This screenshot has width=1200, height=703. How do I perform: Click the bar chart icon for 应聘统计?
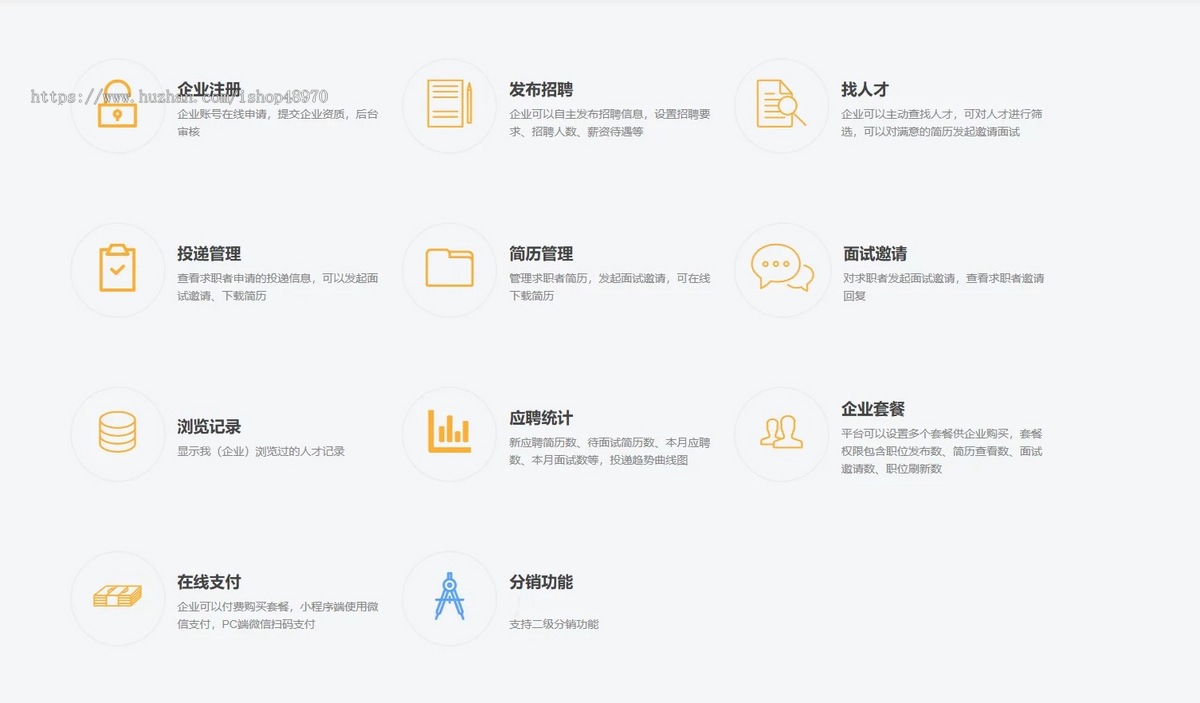coord(449,432)
